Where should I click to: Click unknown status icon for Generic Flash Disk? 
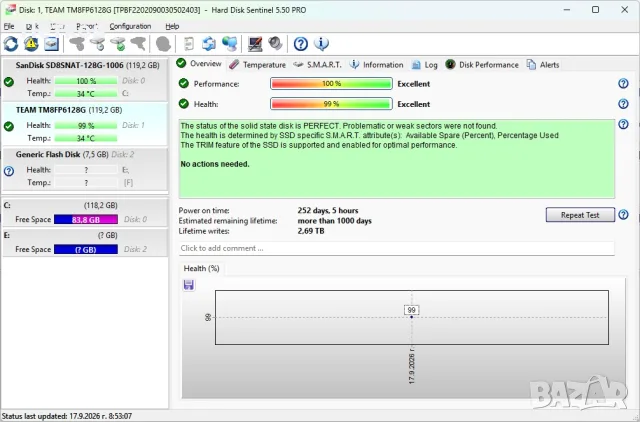tap(9, 171)
